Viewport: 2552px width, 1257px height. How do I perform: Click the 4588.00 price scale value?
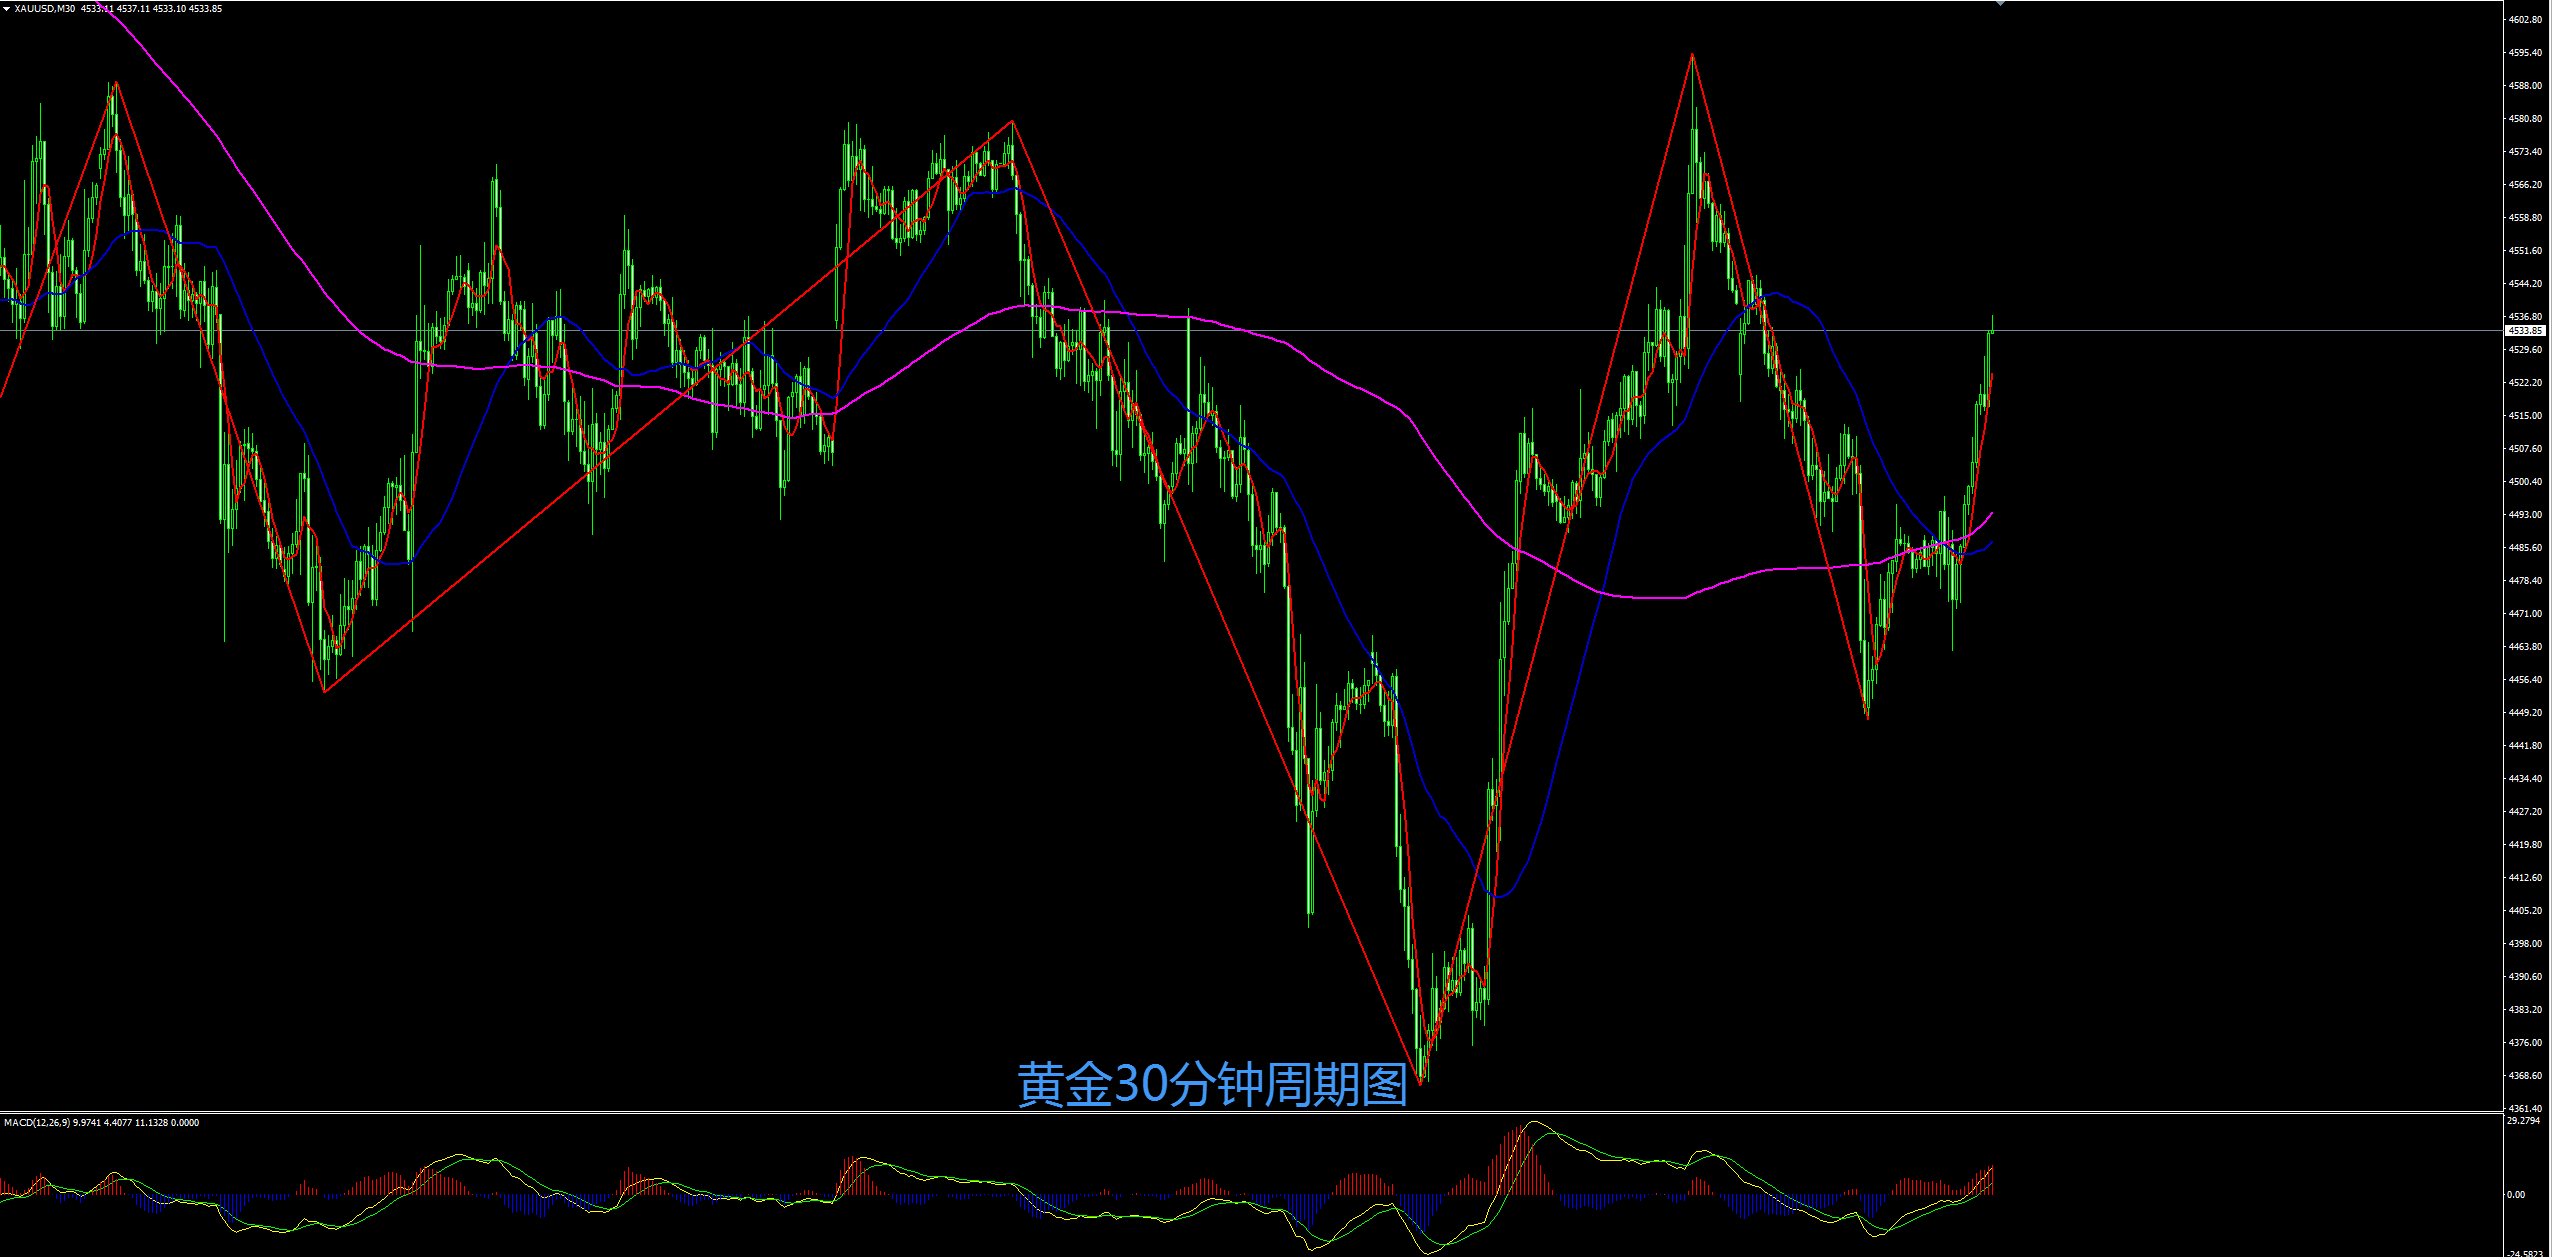click(2525, 86)
